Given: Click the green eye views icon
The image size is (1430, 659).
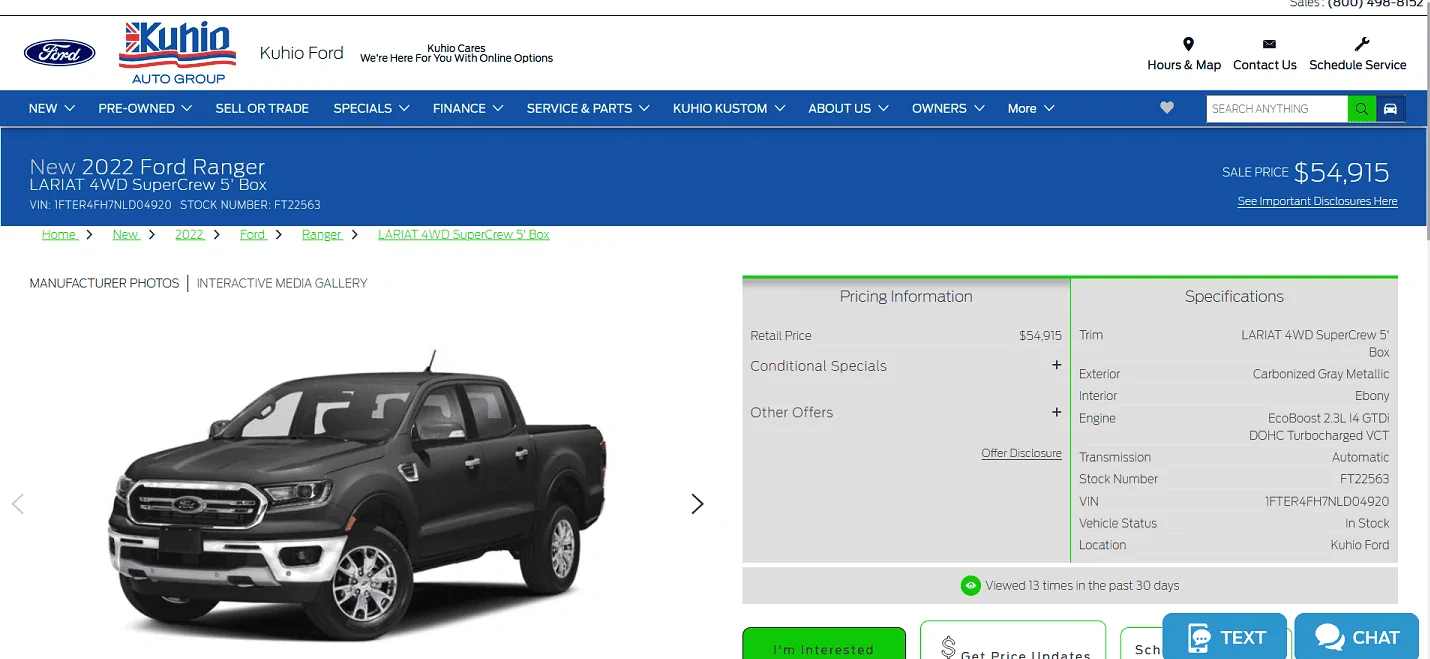Looking at the screenshot, I should 970,586.
